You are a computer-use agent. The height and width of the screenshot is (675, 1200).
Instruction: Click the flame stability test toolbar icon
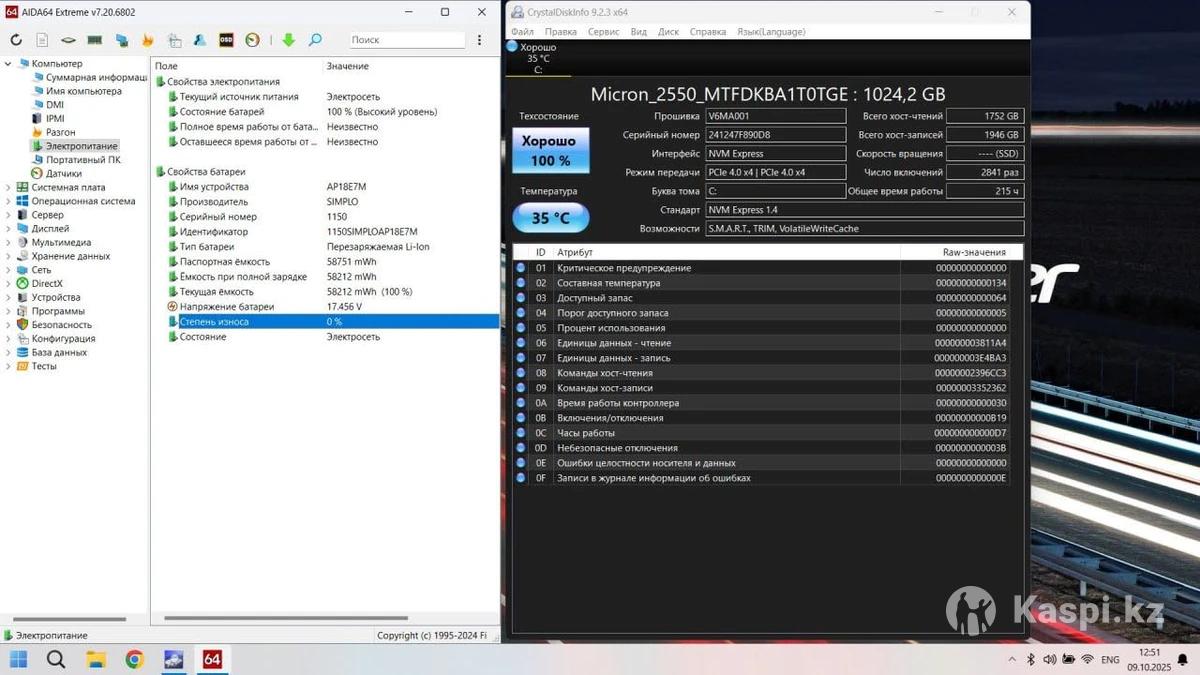point(148,40)
